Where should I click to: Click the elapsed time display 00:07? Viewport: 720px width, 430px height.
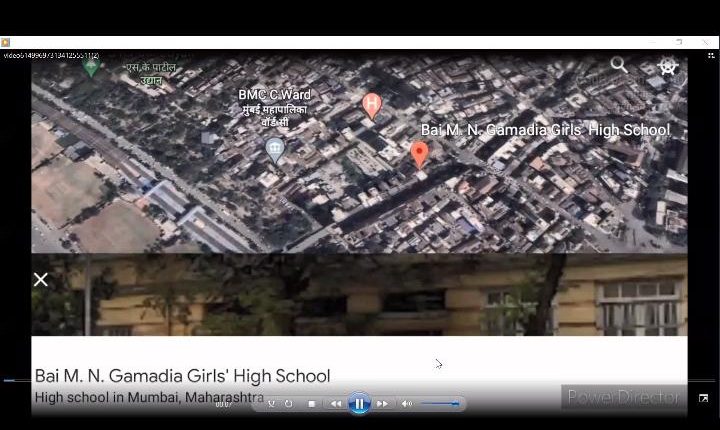[223, 405]
